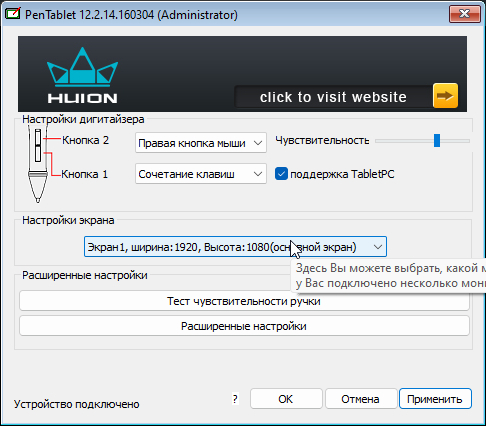486x426 pixels.
Task: Click the Кнопка 2 label
Action: pos(86,140)
